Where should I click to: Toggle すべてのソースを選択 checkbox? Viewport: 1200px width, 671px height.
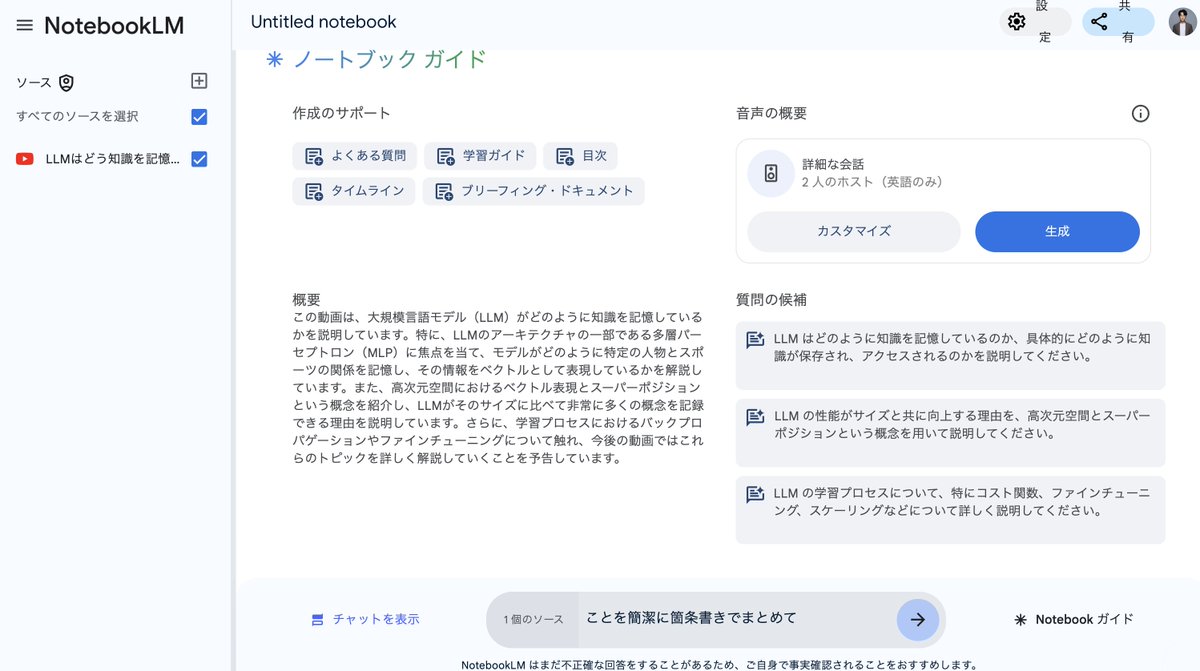[x=199, y=117]
